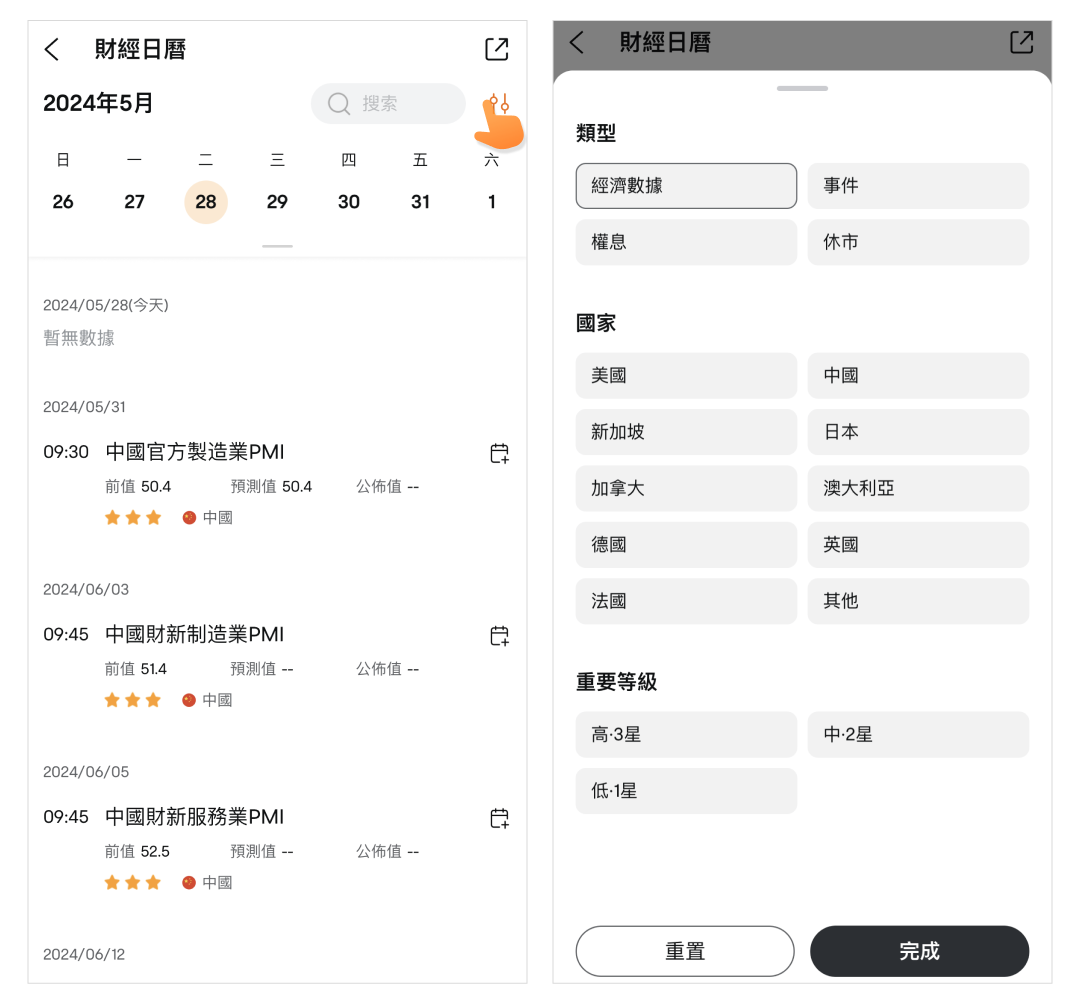Screen dimensions: 1080x1004
Task: Expand the calendar using the handle below dates
Action: click(x=277, y=246)
